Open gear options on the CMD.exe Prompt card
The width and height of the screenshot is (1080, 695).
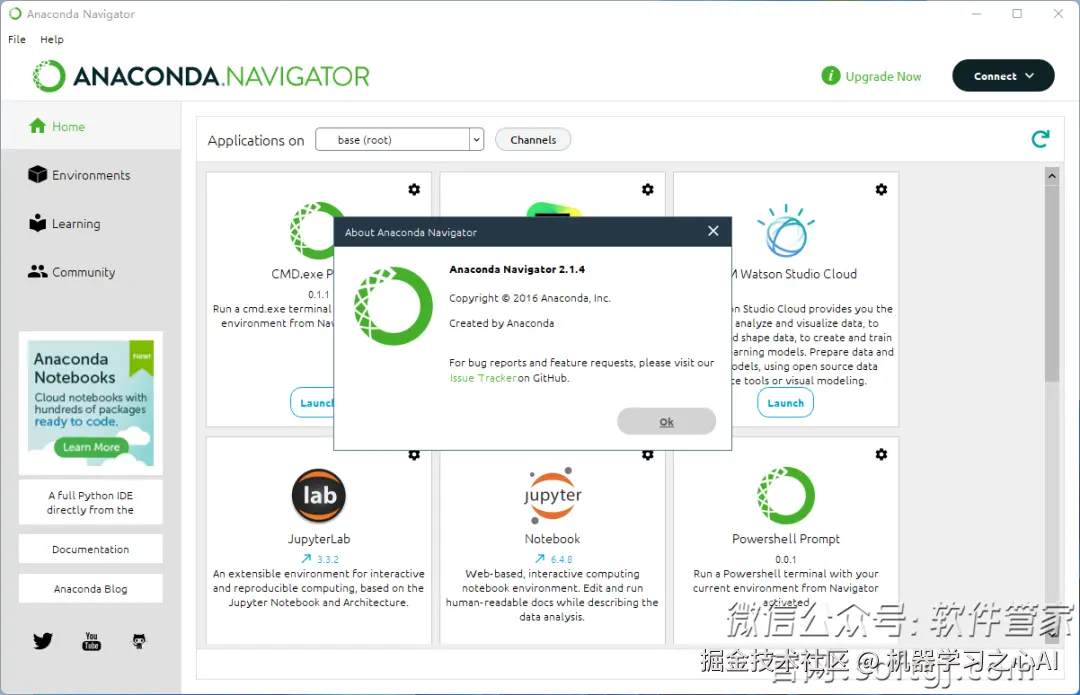click(414, 189)
